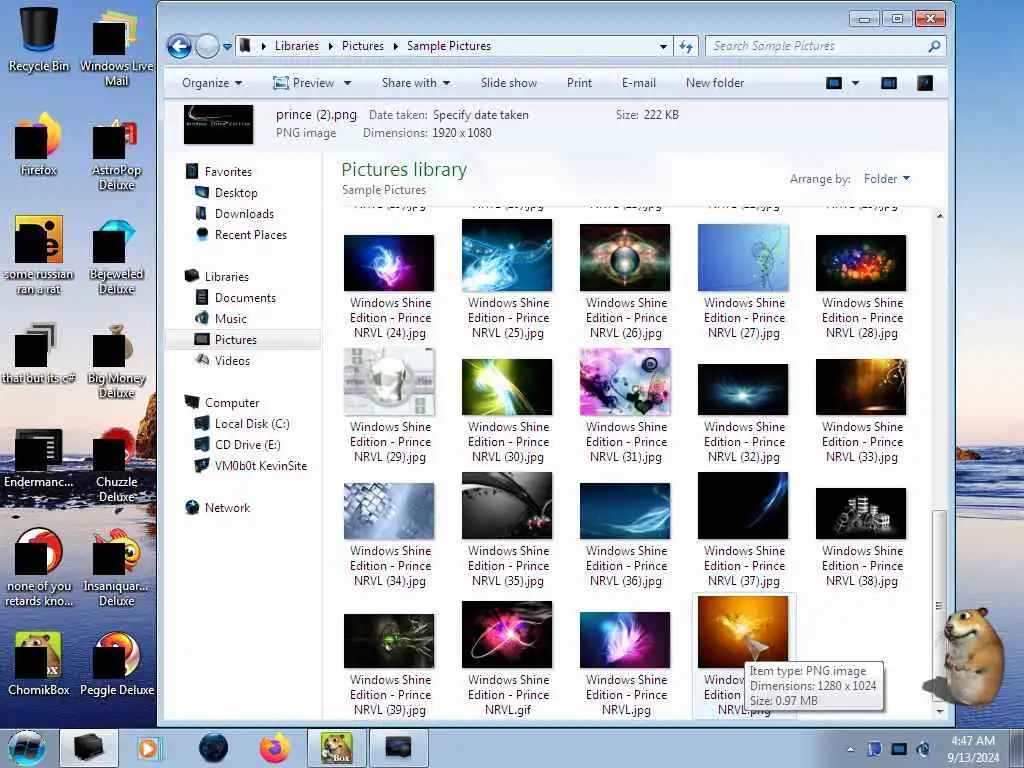Start the Slide show

point(509,83)
